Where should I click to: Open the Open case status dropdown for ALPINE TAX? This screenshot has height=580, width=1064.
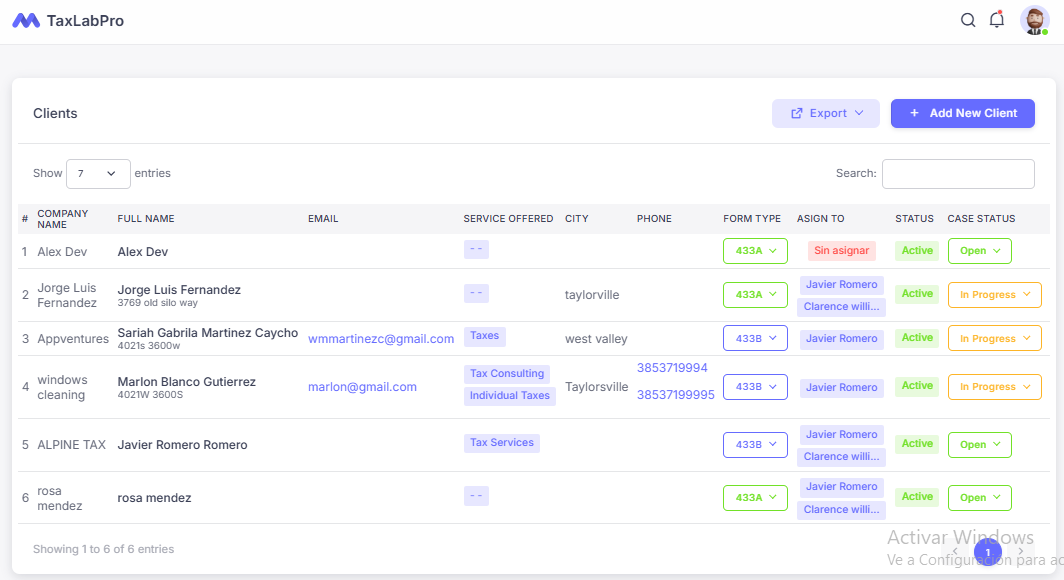[x=979, y=444]
